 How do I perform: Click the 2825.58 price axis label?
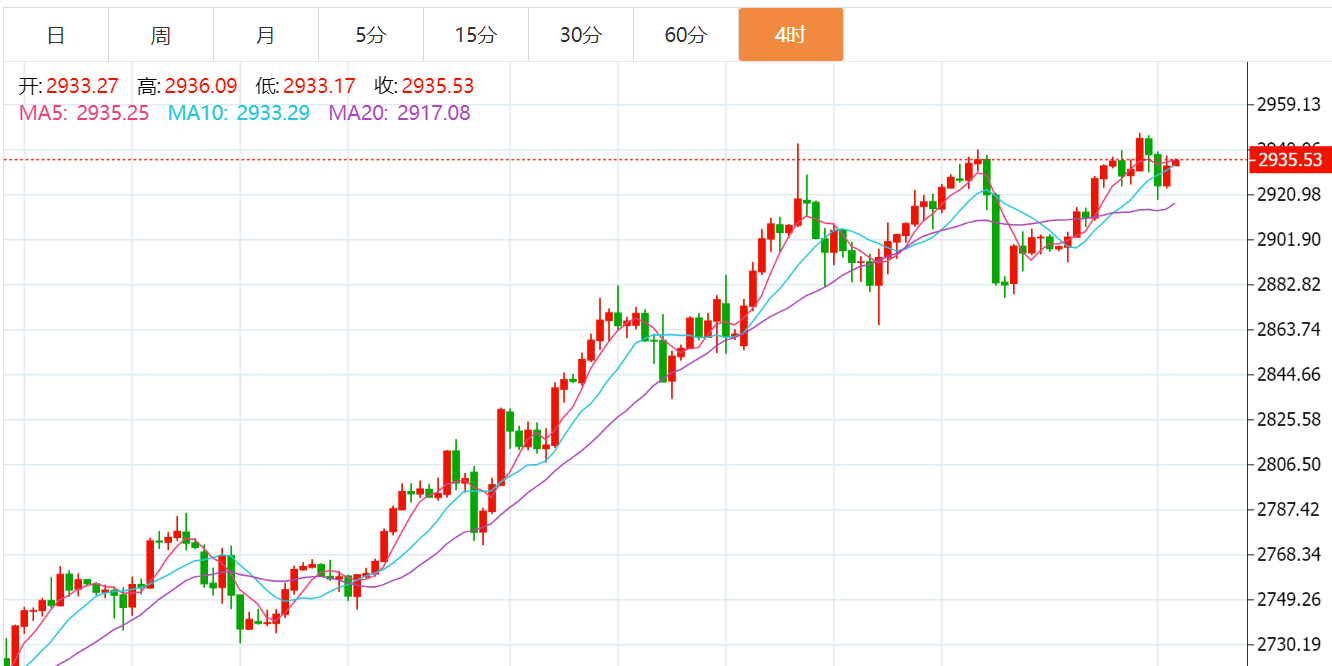coord(1289,419)
